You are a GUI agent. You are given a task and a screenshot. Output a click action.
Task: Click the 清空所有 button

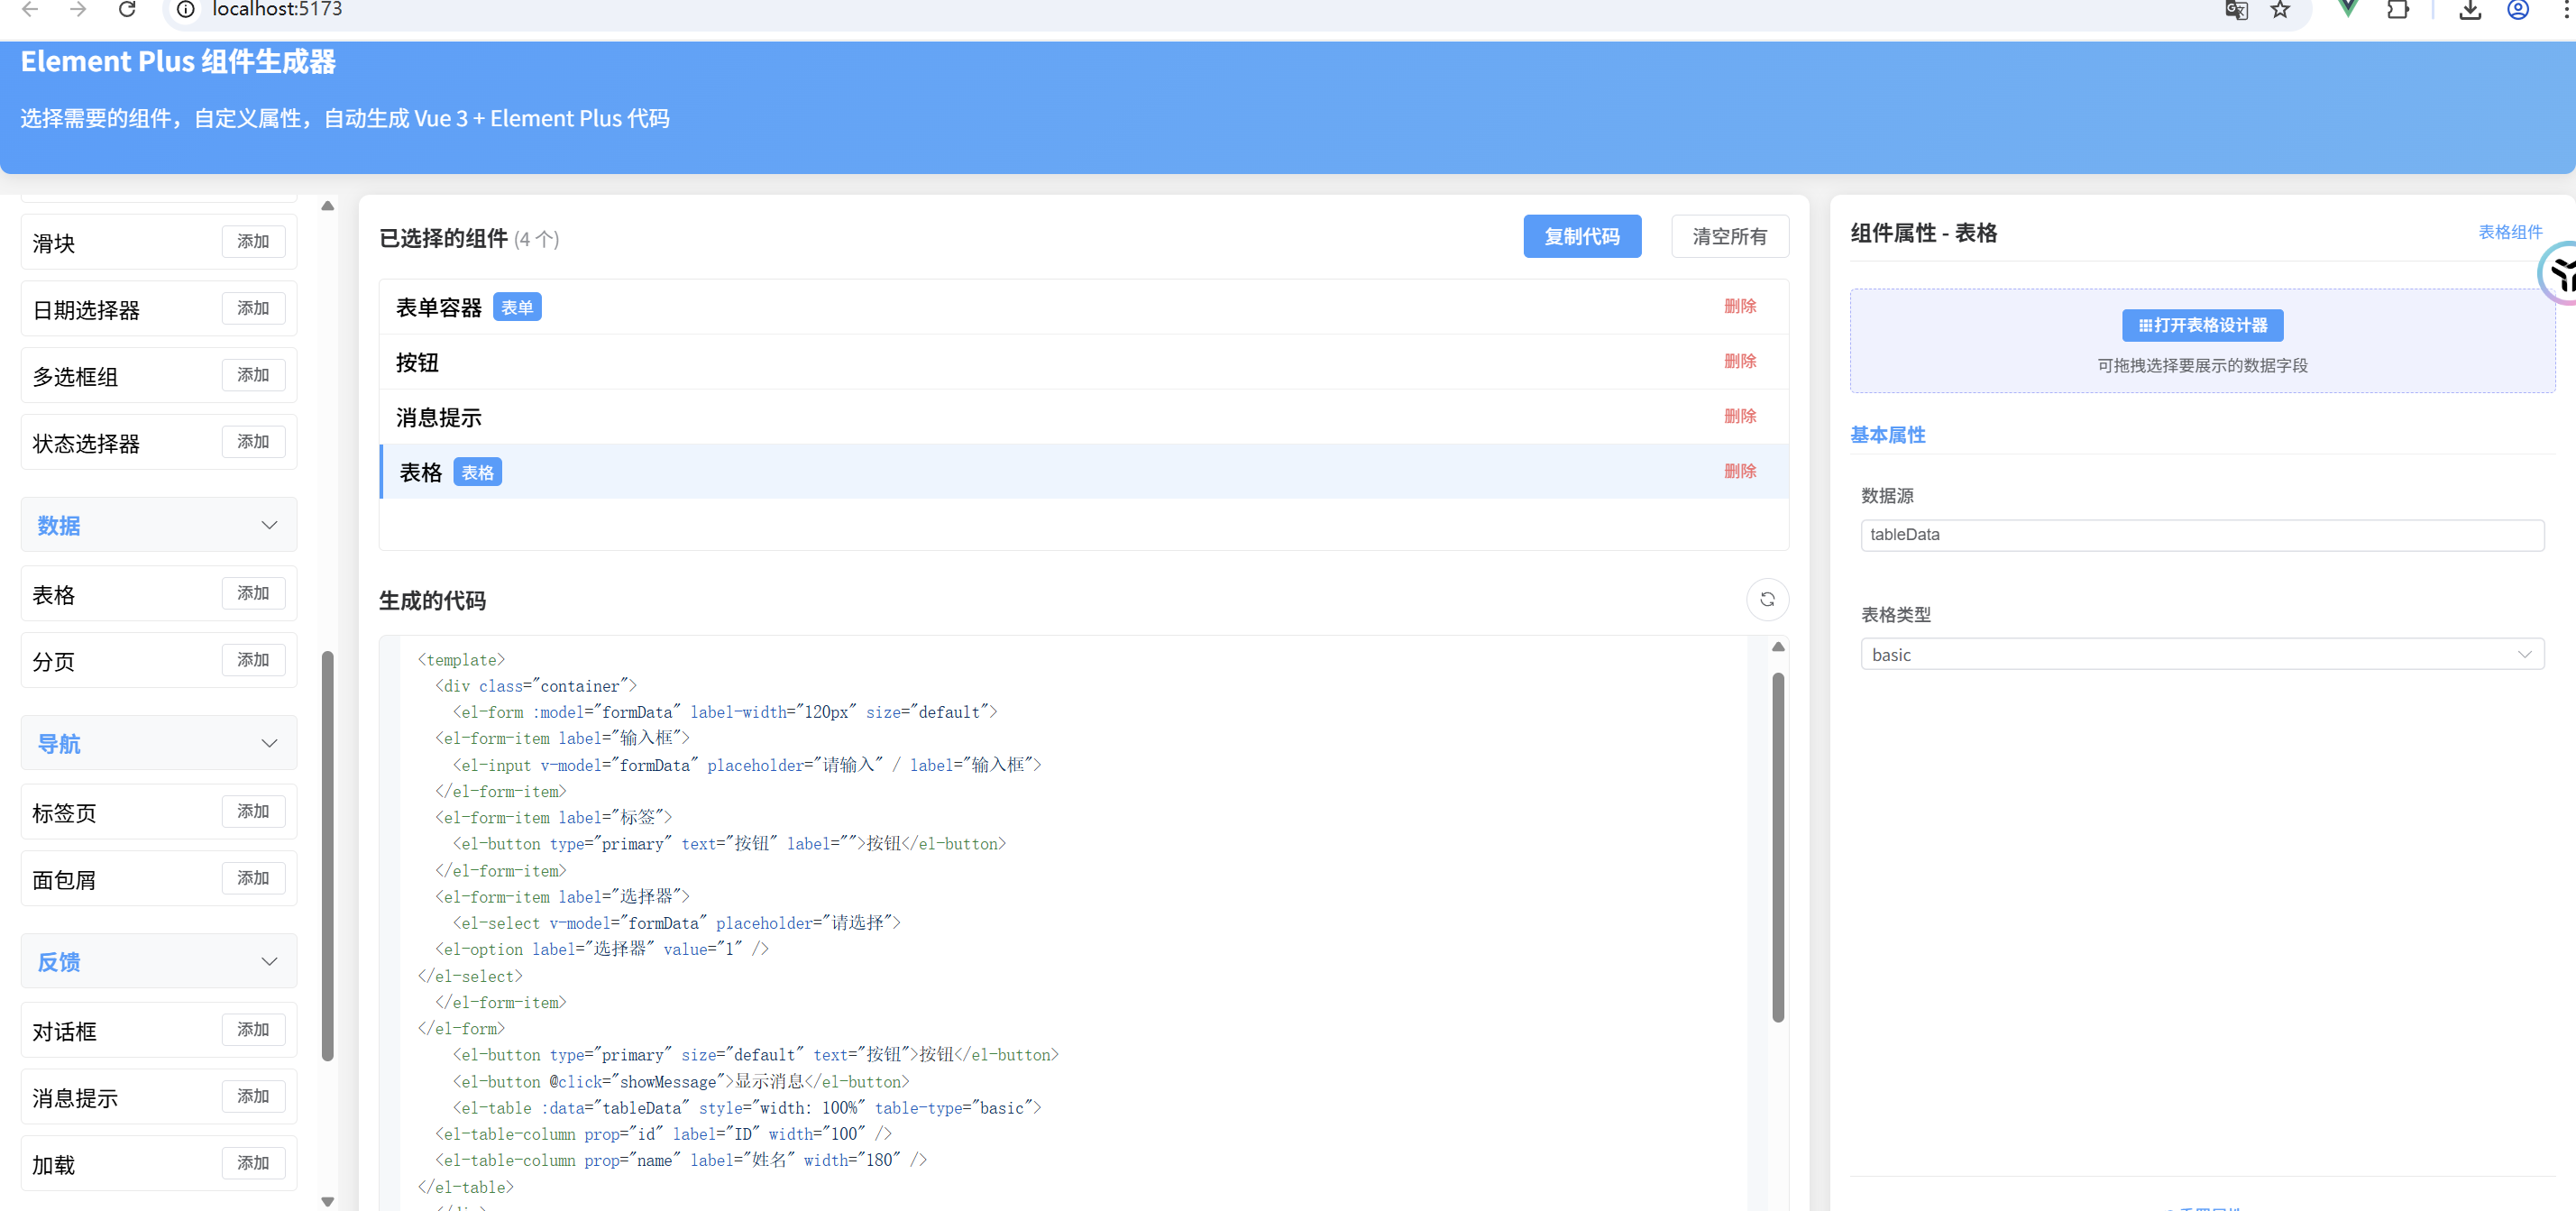tap(1729, 236)
